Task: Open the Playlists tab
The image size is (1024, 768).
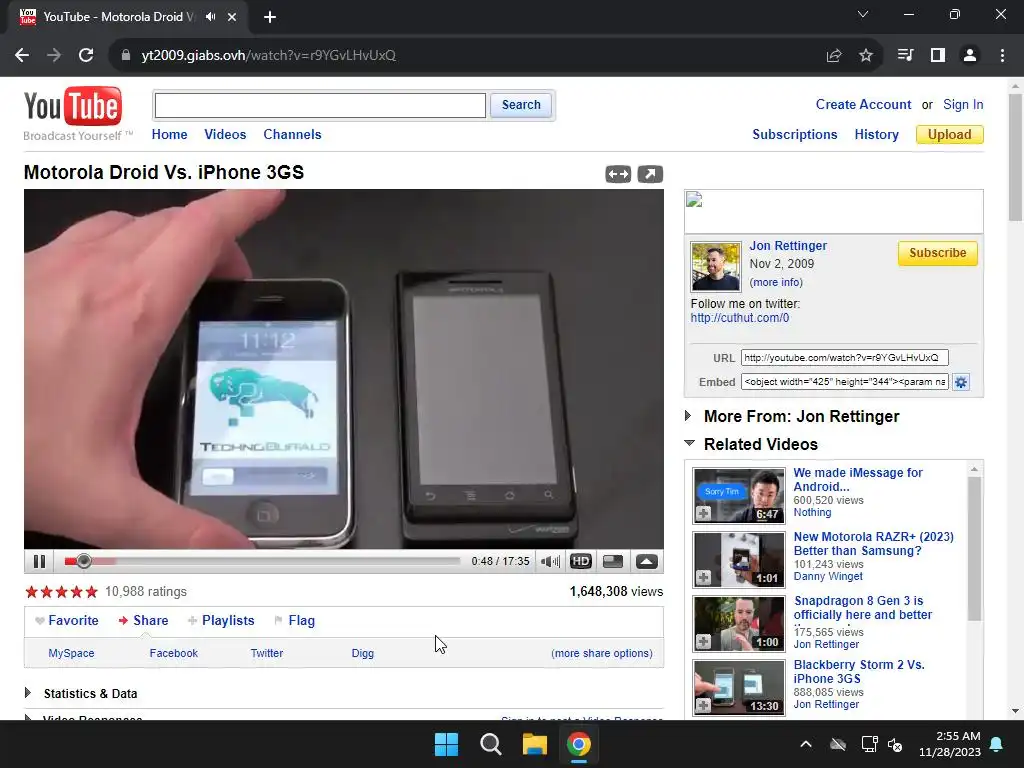Action: 221,620
